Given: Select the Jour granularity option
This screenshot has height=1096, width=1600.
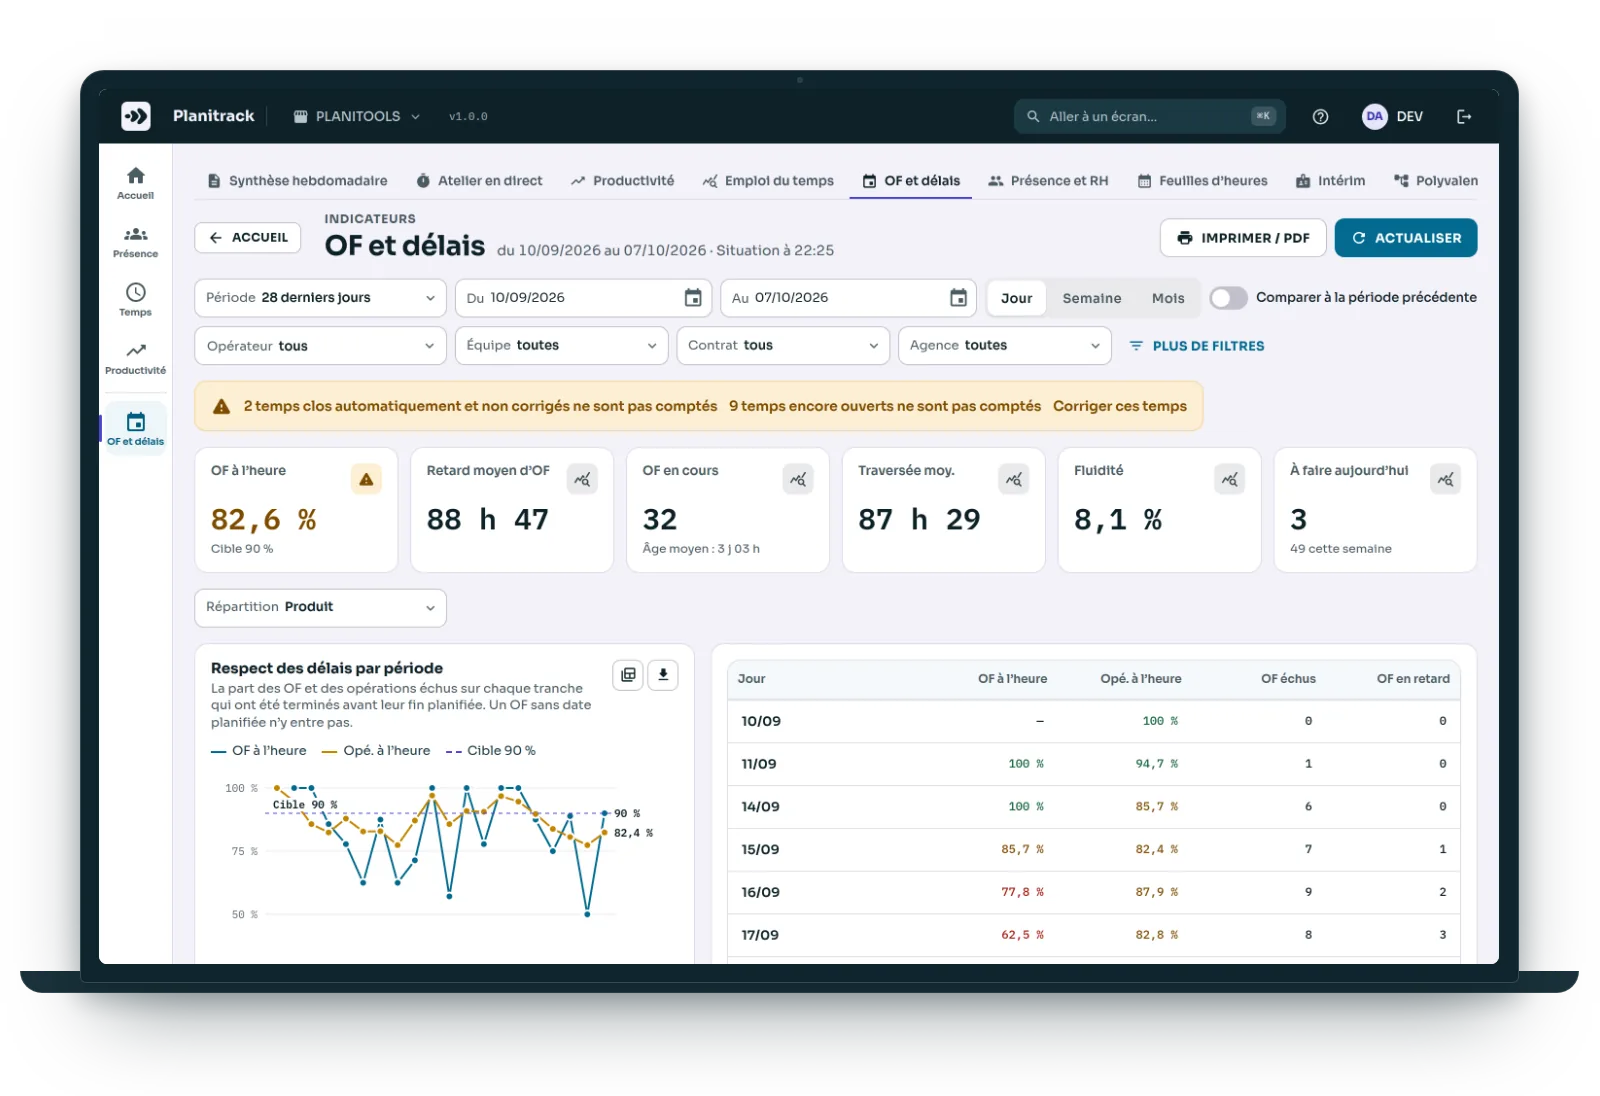Looking at the screenshot, I should click(x=1016, y=298).
